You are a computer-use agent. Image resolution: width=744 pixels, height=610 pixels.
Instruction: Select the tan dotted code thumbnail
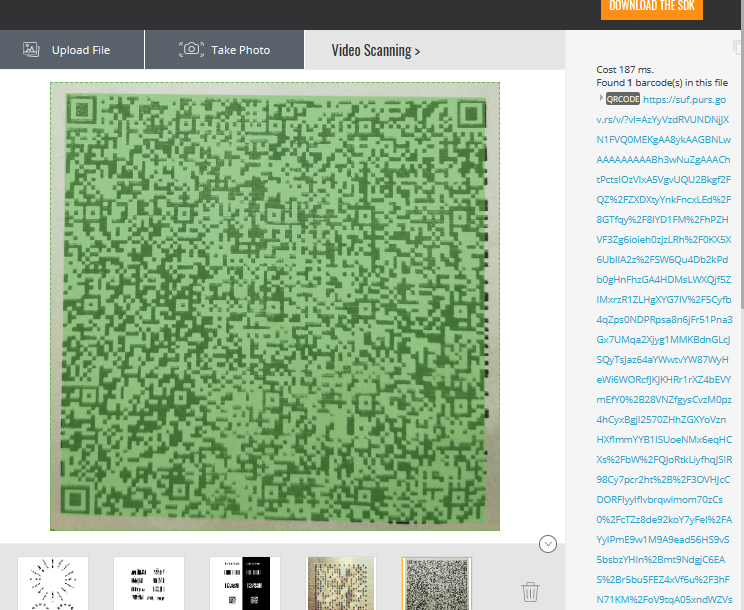341,583
